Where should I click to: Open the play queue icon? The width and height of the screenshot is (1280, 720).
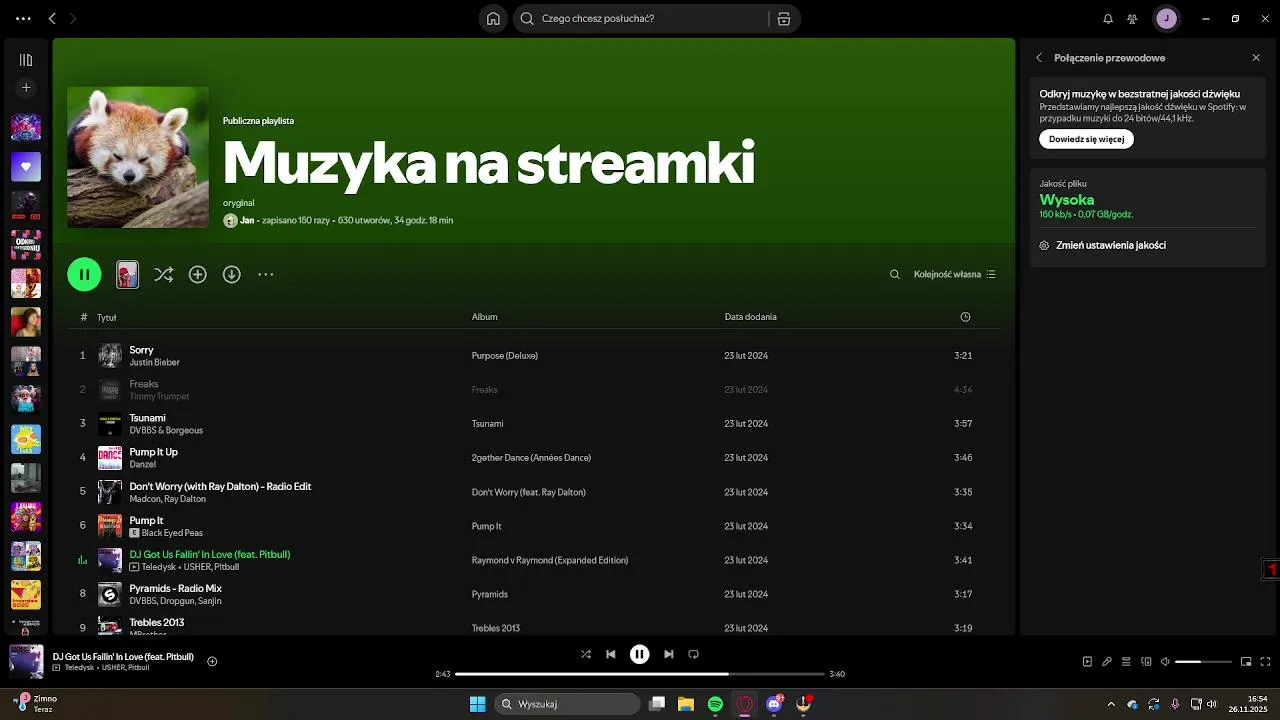tap(1126, 661)
